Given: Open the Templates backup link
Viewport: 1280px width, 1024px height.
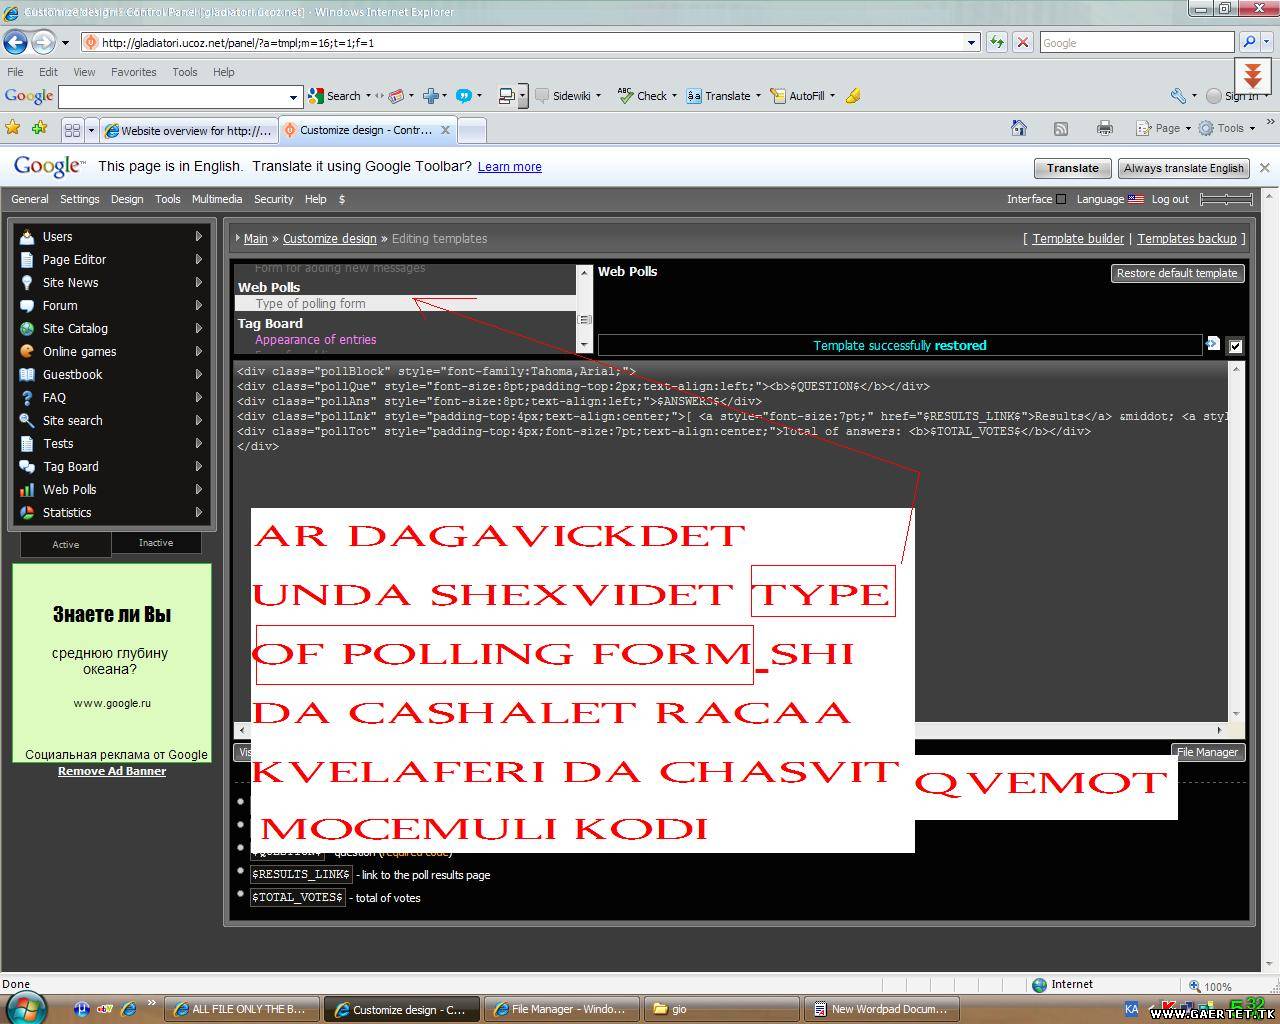Looking at the screenshot, I should click(1186, 238).
